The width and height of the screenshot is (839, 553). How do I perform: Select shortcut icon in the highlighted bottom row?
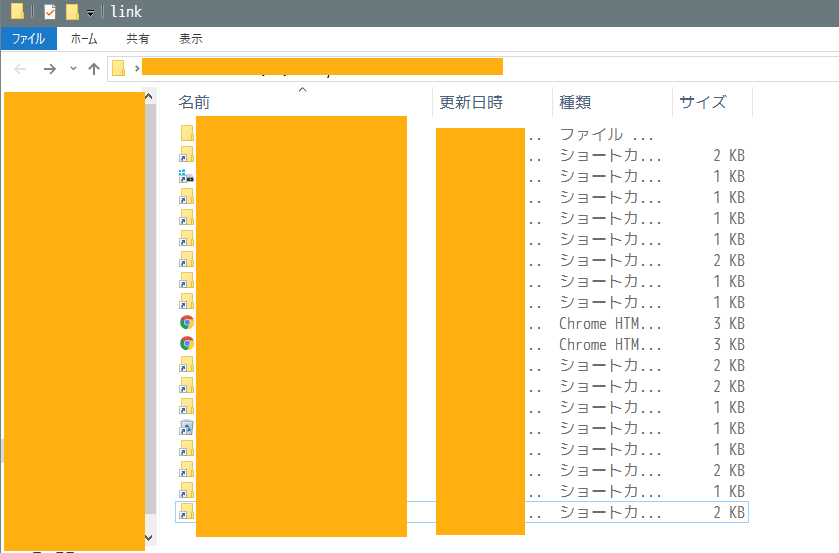pyautogui.click(x=186, y=511)
